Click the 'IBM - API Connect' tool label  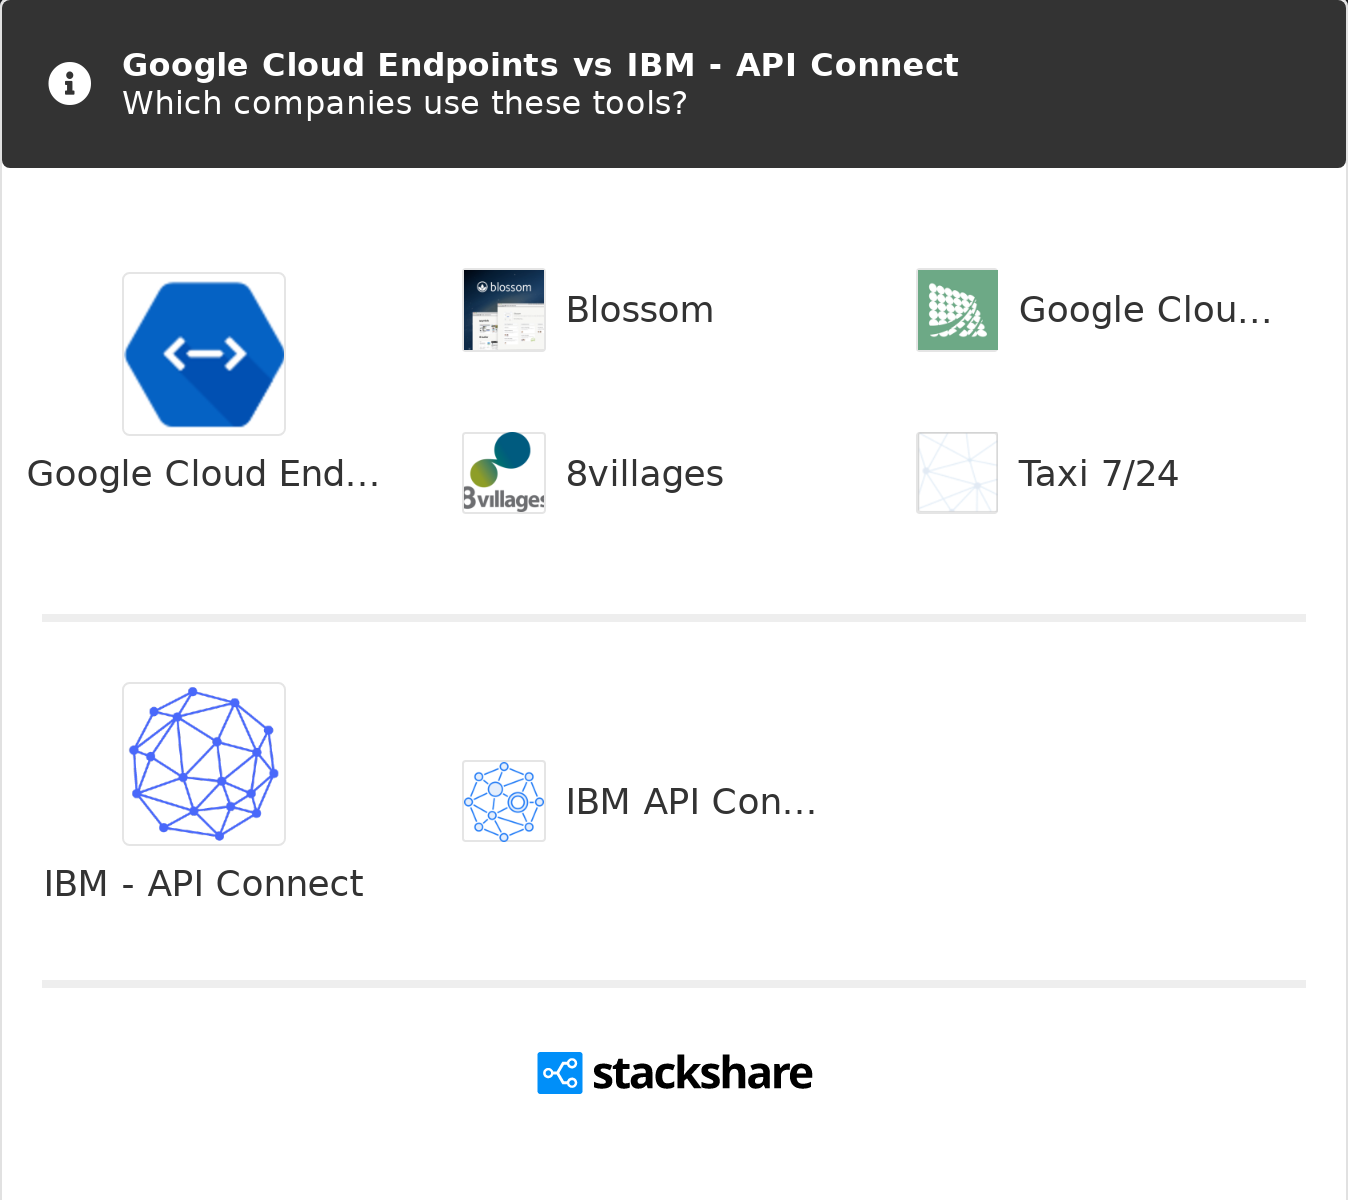(x=204, y=884)
